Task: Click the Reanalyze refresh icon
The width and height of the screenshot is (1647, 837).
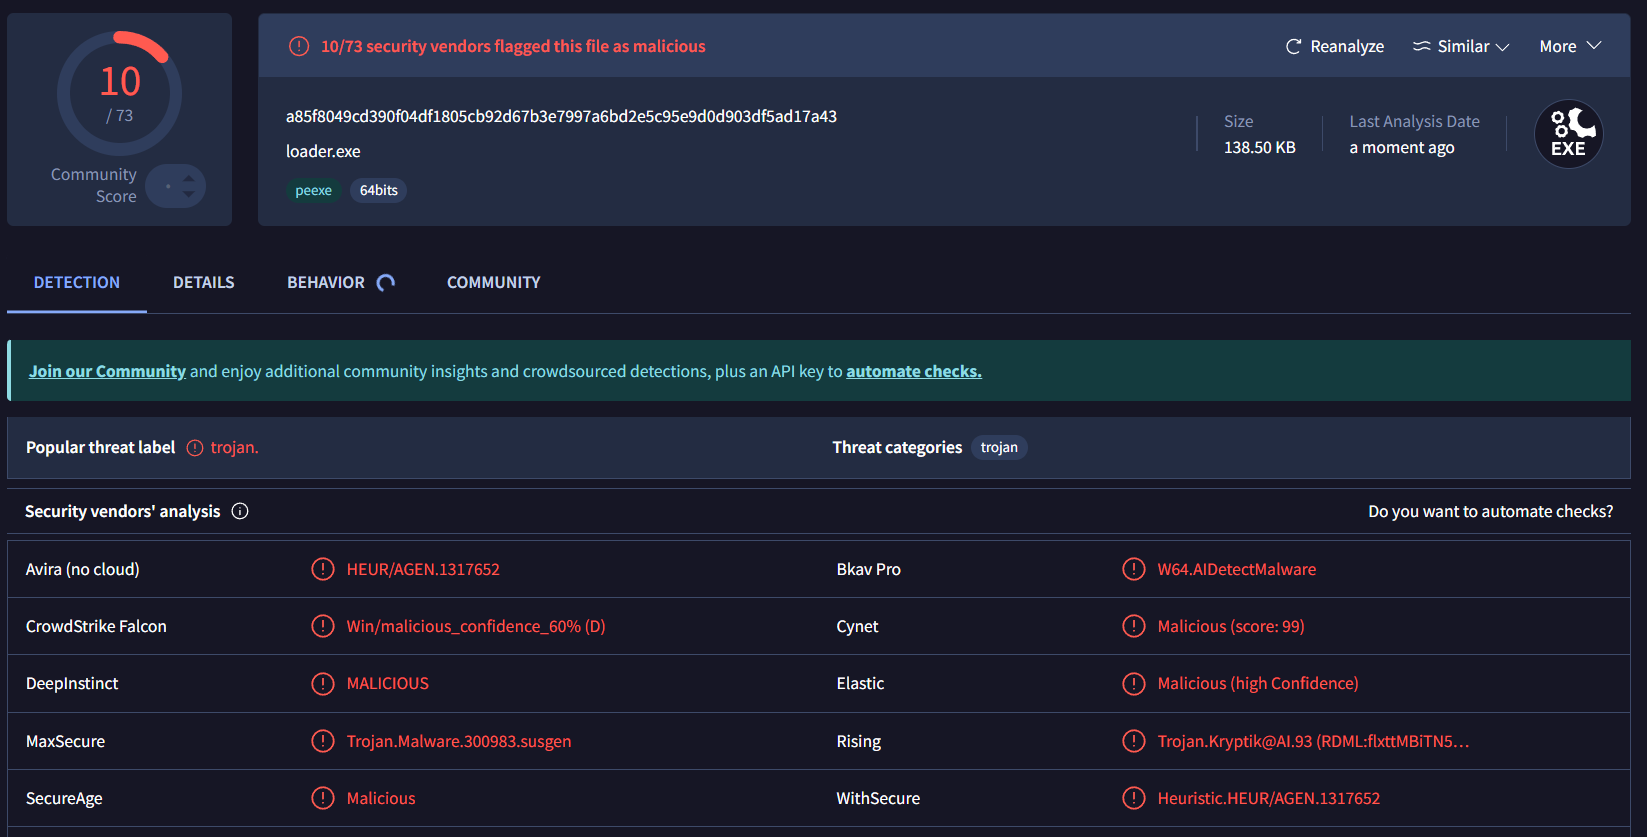Action: click(1293, 46)
